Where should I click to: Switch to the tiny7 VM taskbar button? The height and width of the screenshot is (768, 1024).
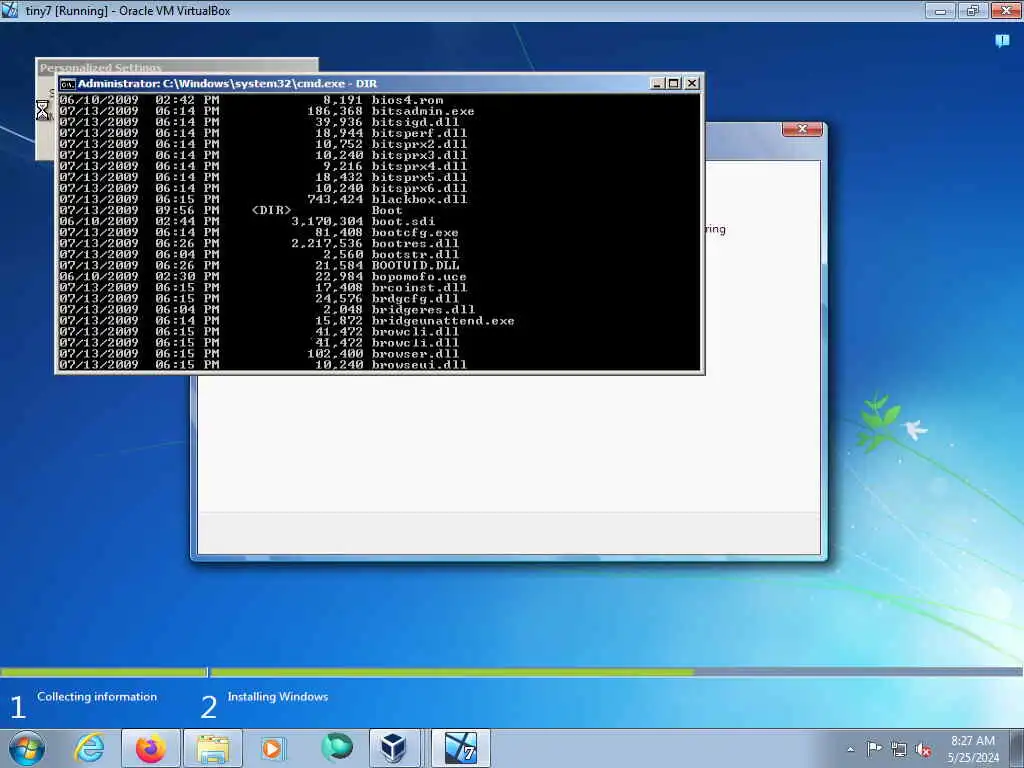click(x=461, y=748)
